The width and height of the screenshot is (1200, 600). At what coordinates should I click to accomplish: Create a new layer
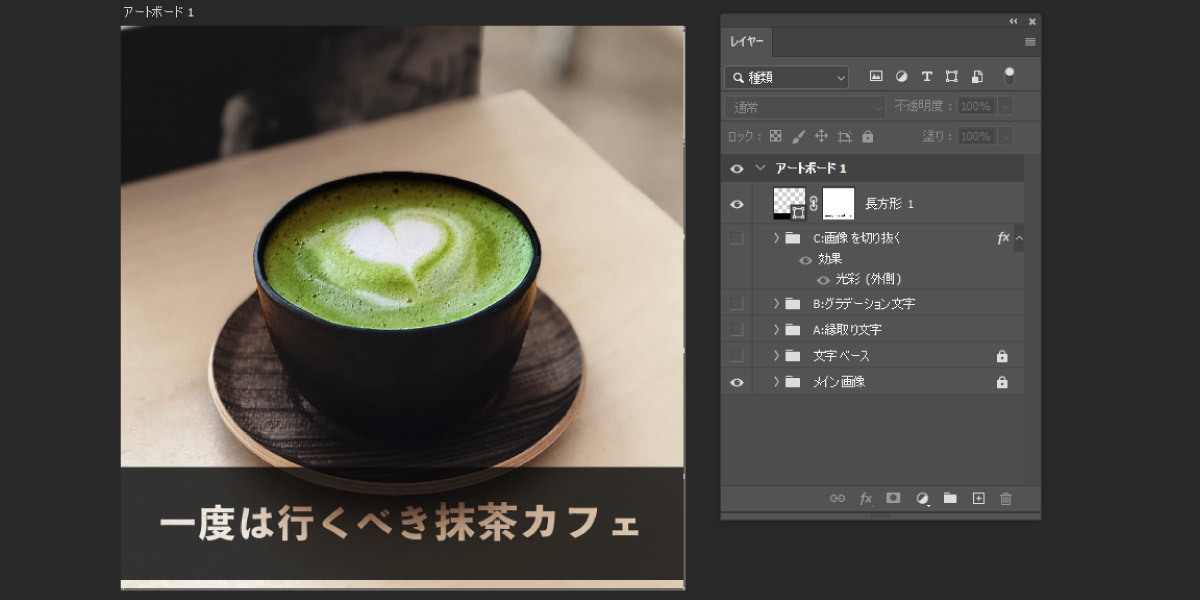(978, 498)
